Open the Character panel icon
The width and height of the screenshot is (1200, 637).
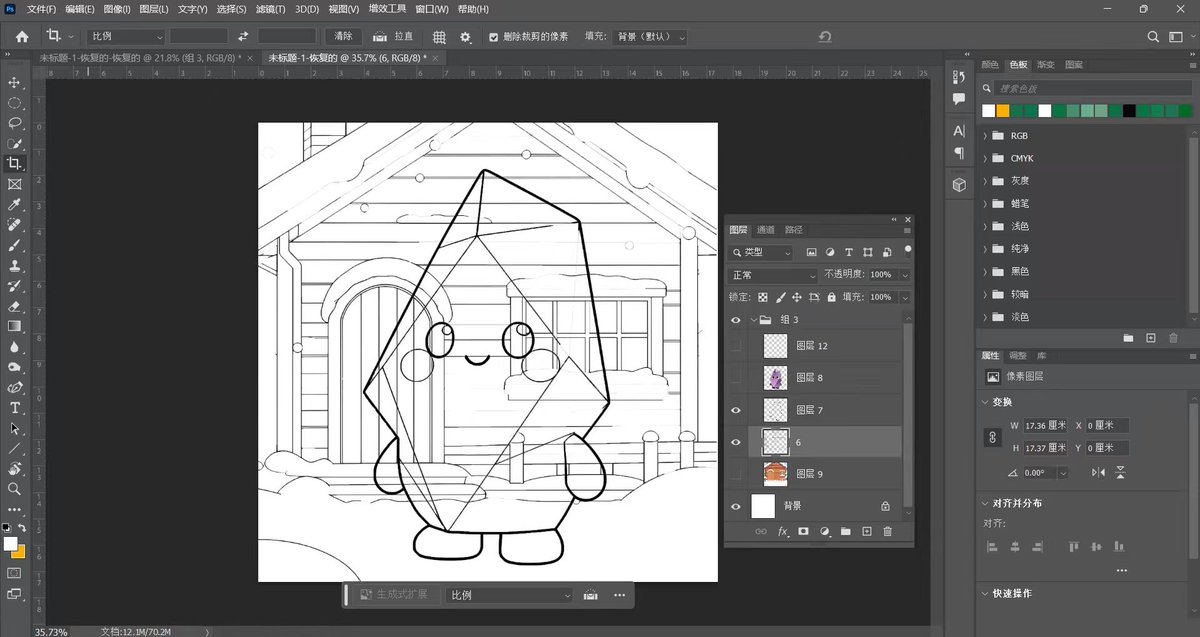pos(959,131)
